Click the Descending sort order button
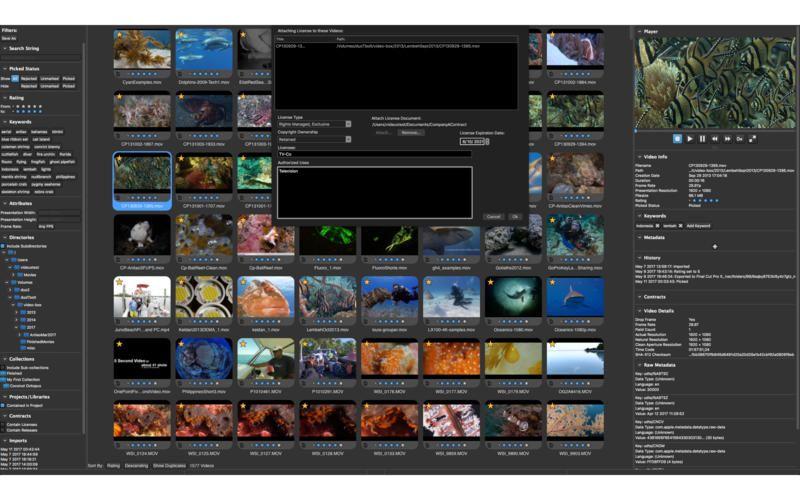The image size is (800, 500). 136,465
